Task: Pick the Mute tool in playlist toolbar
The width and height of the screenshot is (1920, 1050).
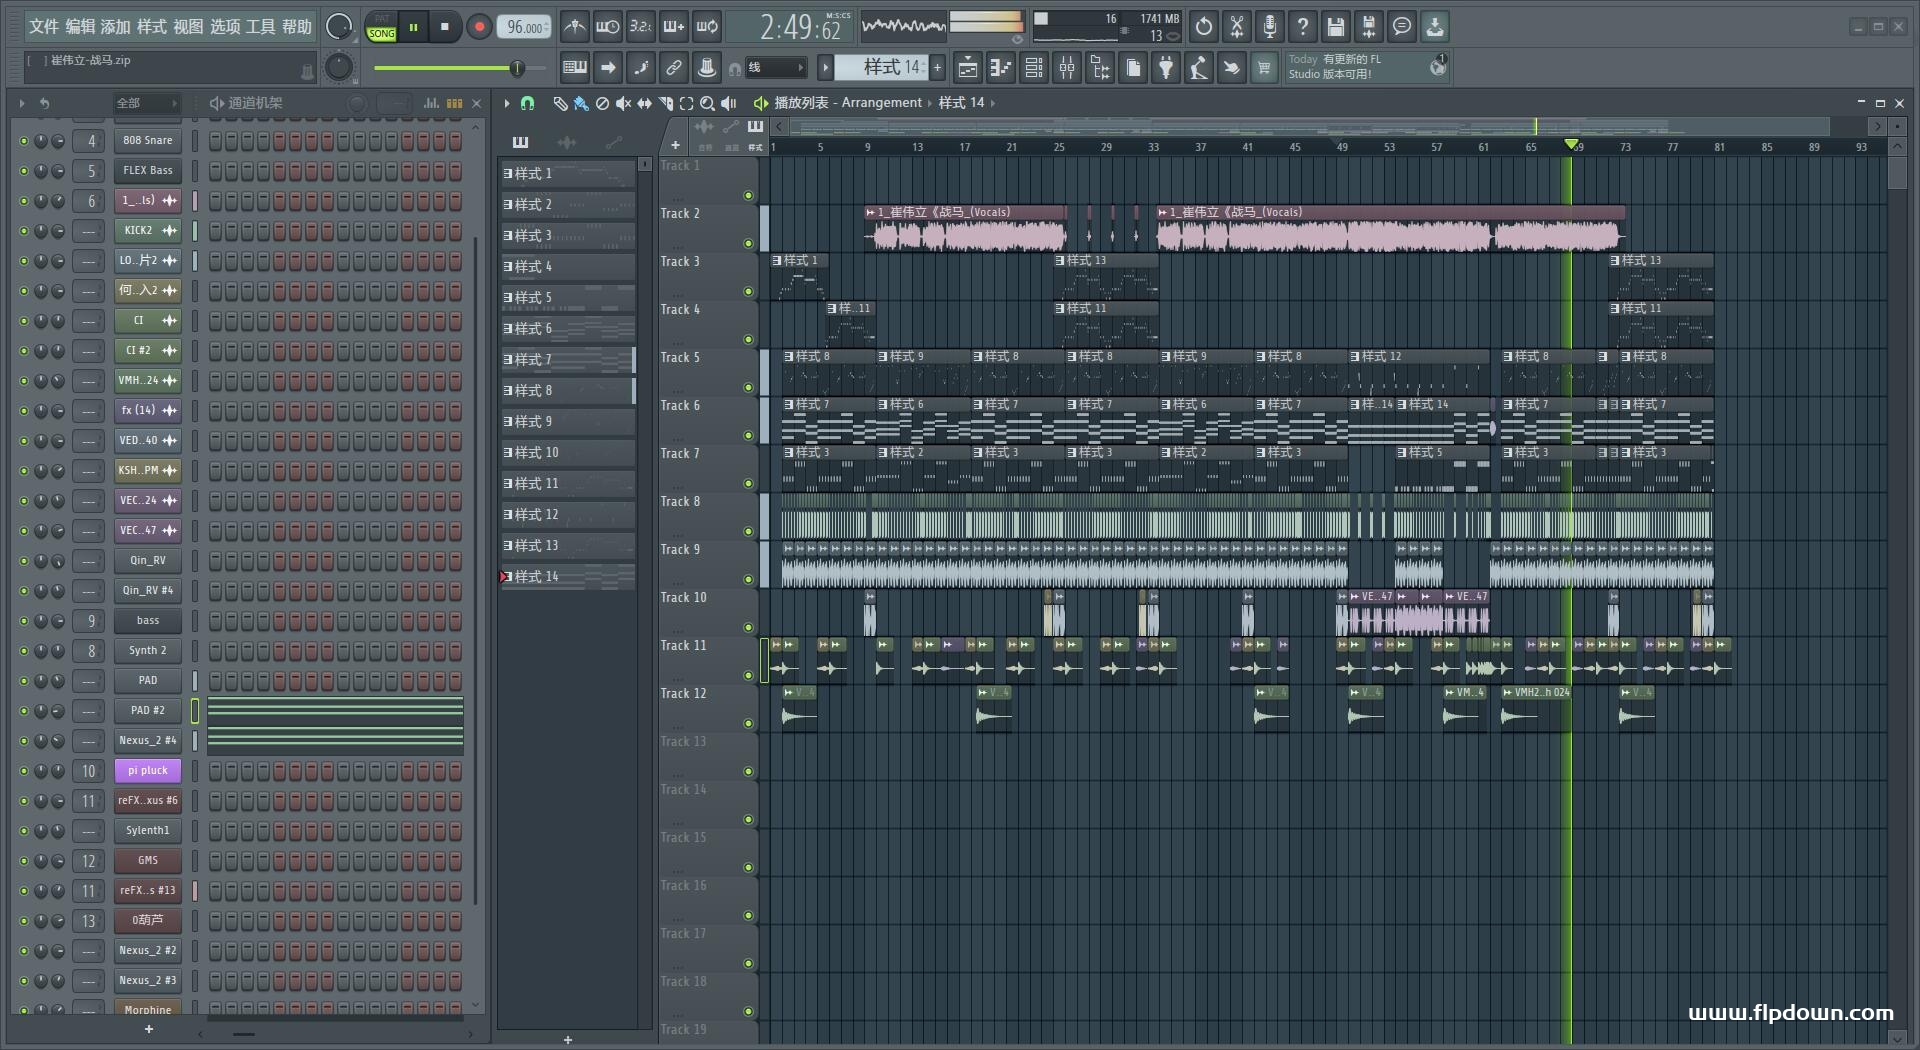Action: coord(623,103)
